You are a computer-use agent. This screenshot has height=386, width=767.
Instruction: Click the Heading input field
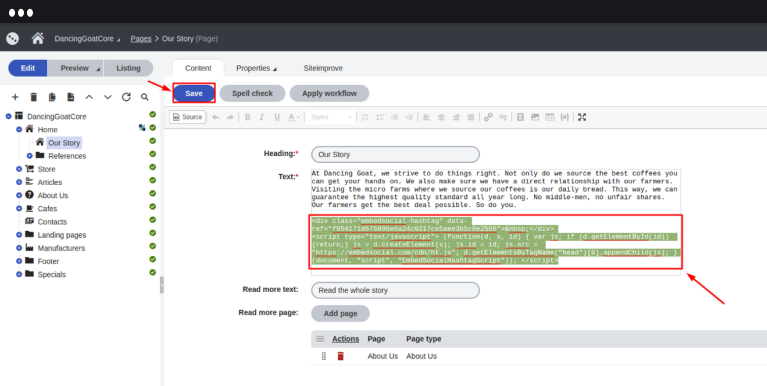pos(395,154)
